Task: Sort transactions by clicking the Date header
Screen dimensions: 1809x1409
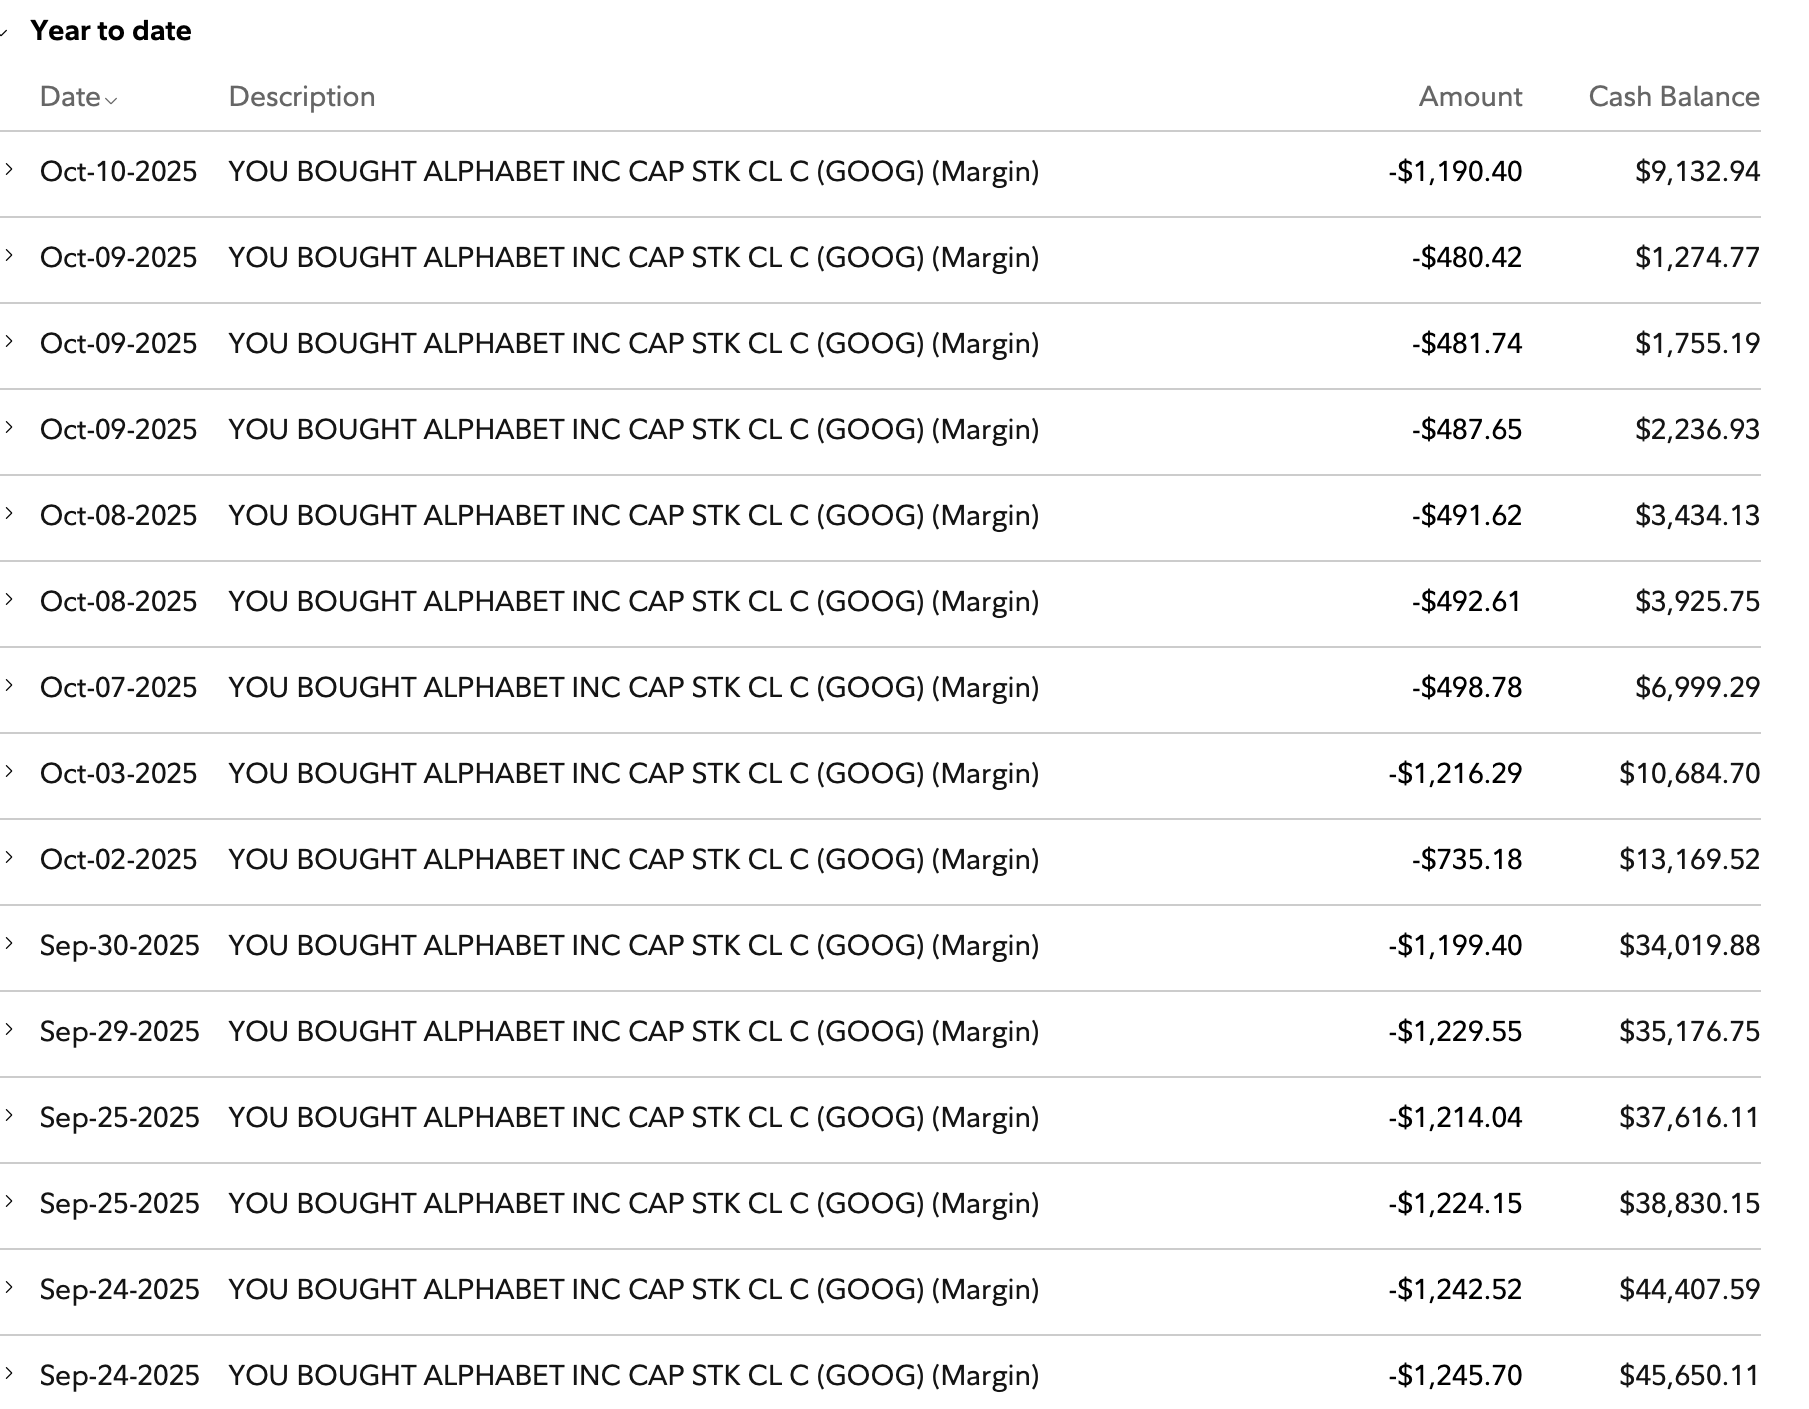Action: click(x=70, y=96)
